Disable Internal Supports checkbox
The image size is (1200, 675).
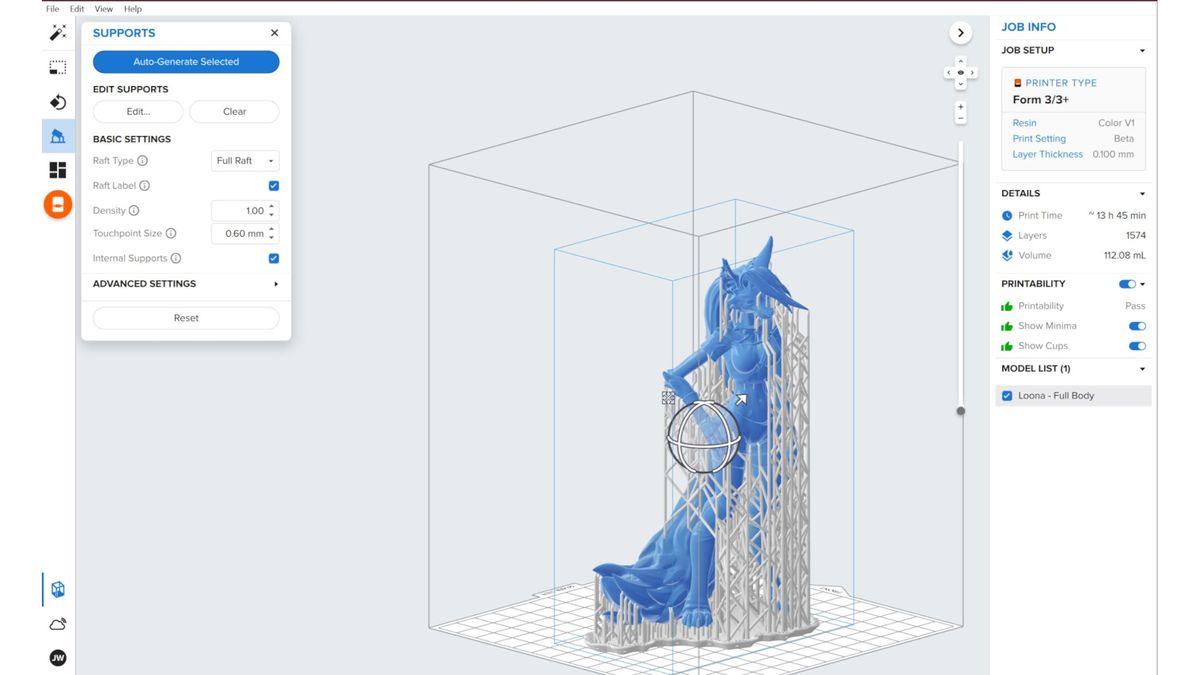click(x=273, y=257)
